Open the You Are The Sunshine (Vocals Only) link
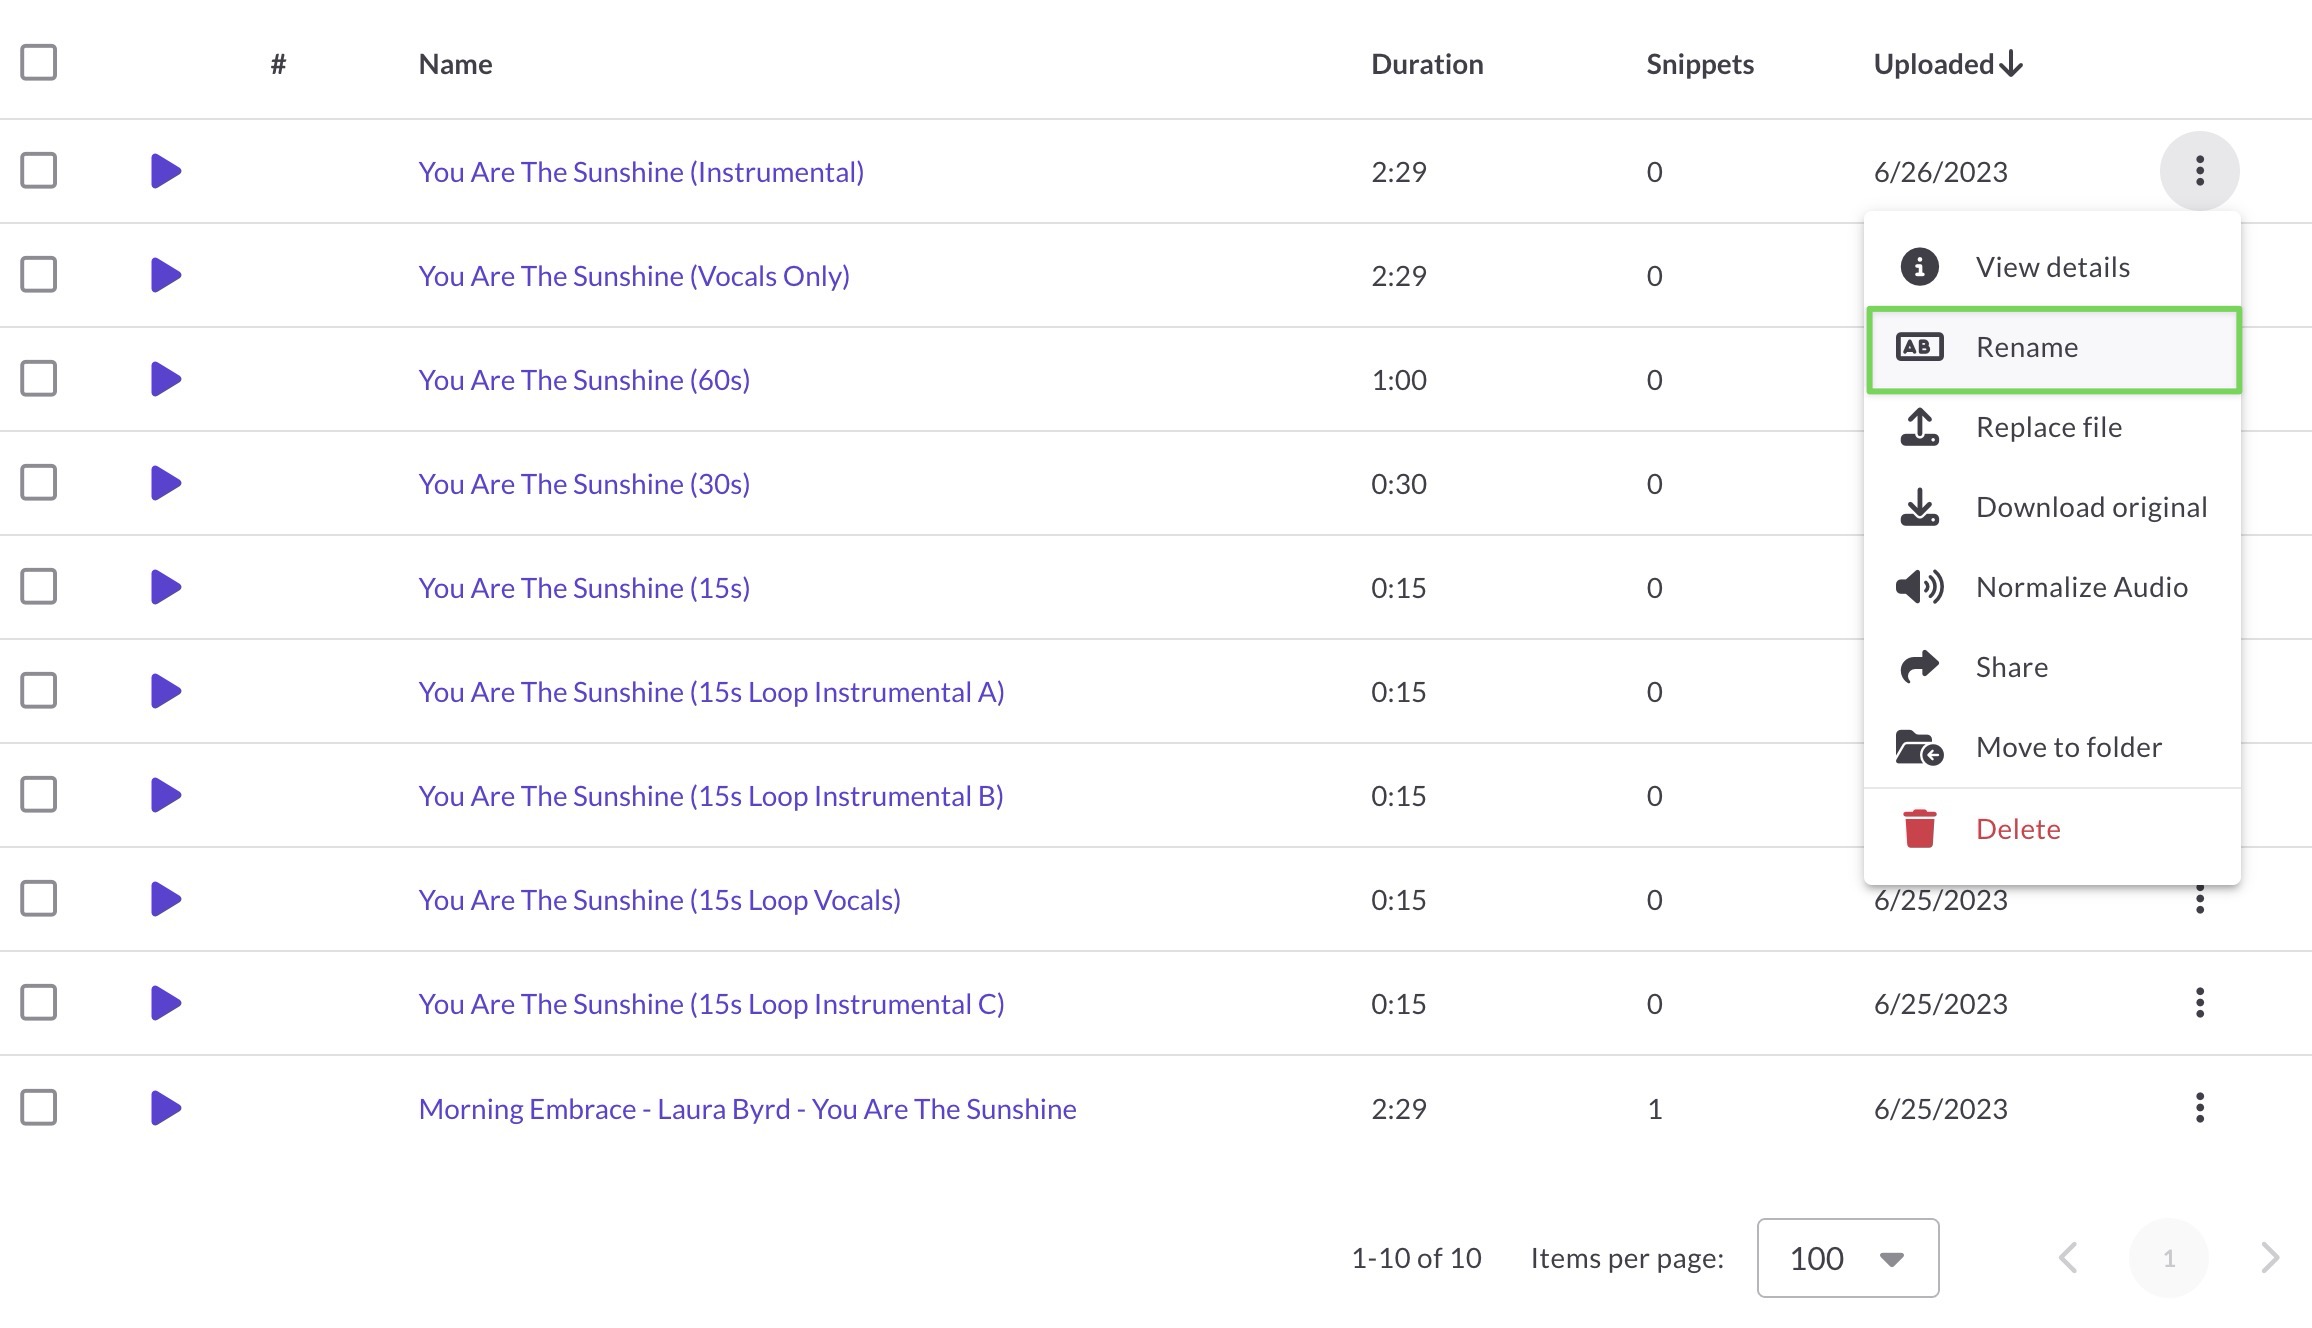This screenshot has height=1328, width=2312. (634, 276)
